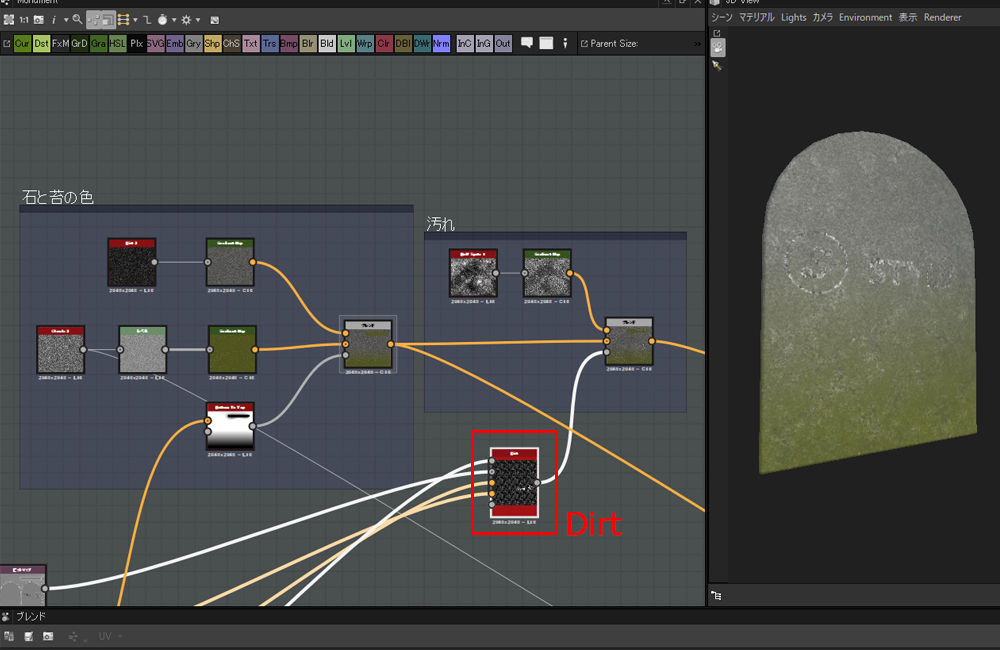Click the Shp node shortcut
The width and height of the screenshot is (1000, 650).
[212, 43]
